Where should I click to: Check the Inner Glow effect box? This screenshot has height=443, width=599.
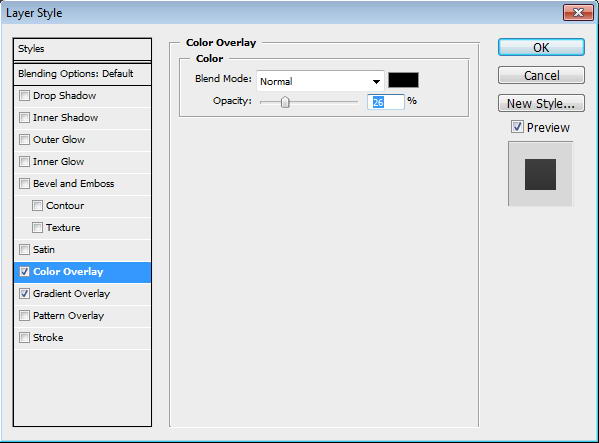pos(24,162)
